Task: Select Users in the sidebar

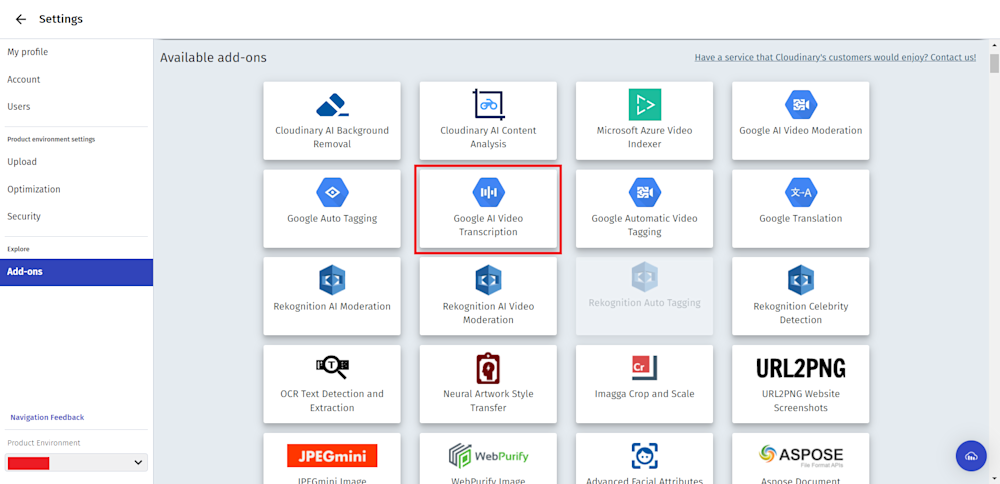Action: (18, 106)
